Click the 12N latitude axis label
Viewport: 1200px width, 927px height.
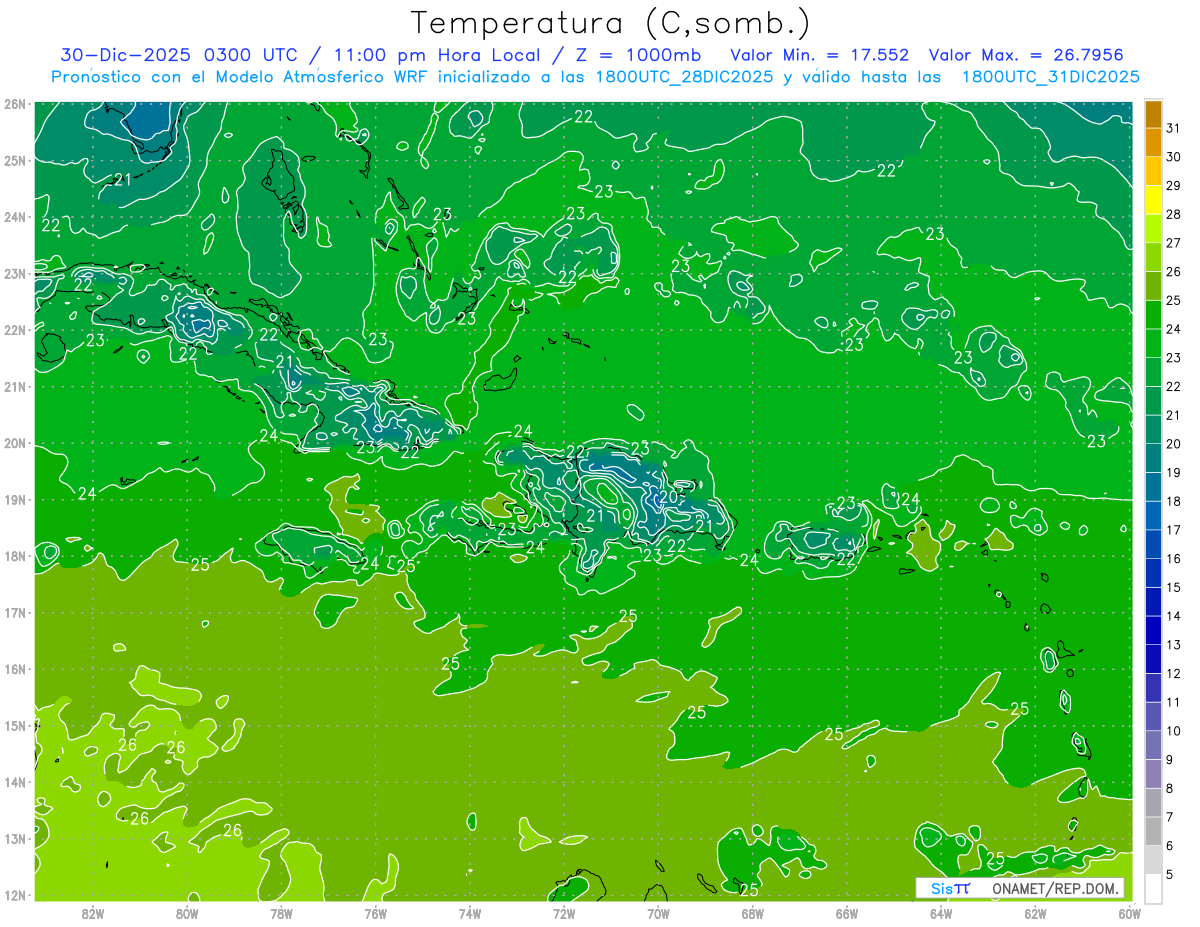click(x=14, y=895)
